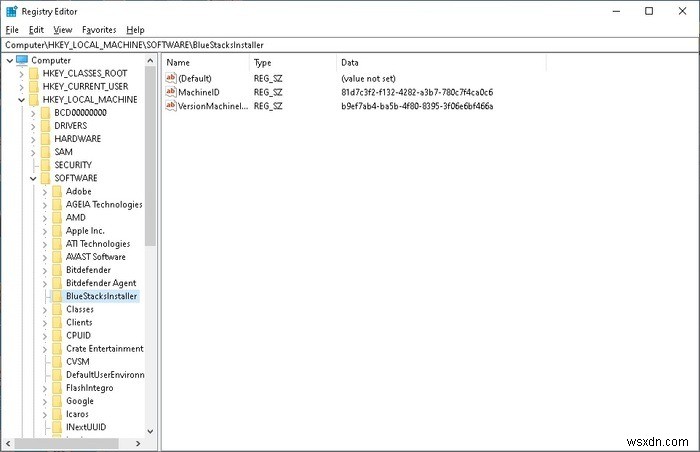Click the tree horizontal scroll right arrow
700x452 pixels.
click(x=138, y=444)
